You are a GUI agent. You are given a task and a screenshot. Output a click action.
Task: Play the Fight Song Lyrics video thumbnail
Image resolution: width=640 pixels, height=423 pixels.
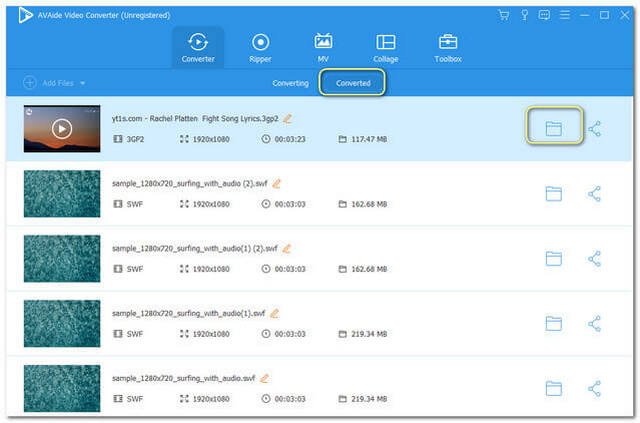(62, 129)
